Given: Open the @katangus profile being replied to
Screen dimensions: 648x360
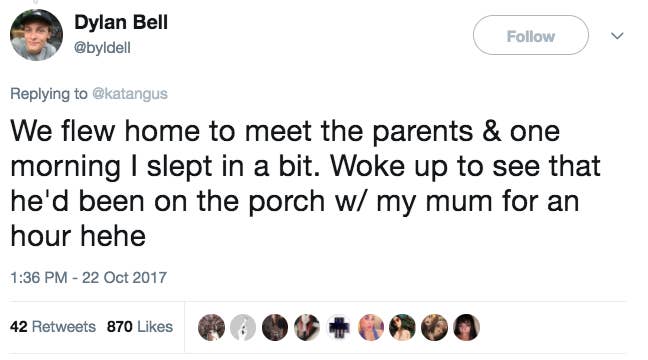Looking at the screenshot, I should [130, 93].
